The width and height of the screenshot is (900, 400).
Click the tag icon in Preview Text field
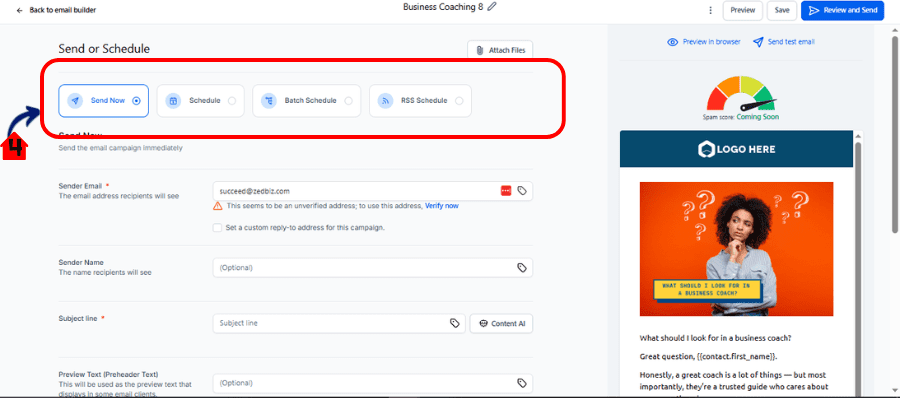[521, 382]
